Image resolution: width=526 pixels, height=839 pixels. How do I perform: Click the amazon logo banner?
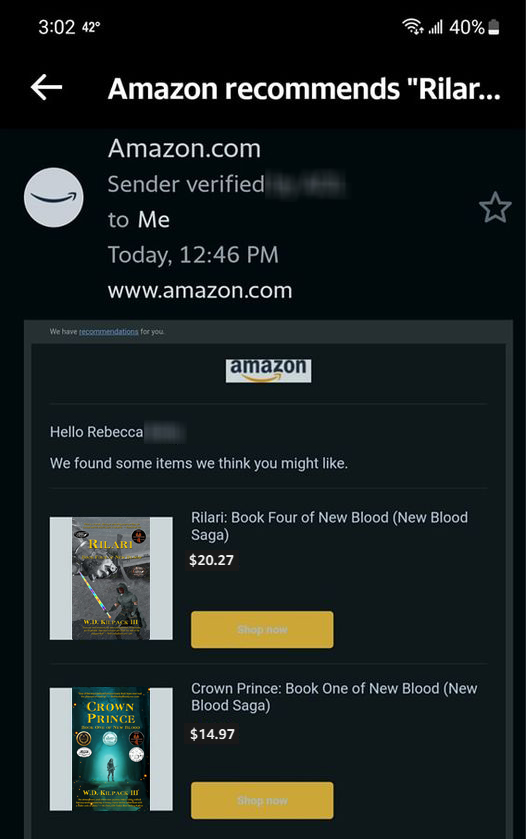(x=268, y=370)
